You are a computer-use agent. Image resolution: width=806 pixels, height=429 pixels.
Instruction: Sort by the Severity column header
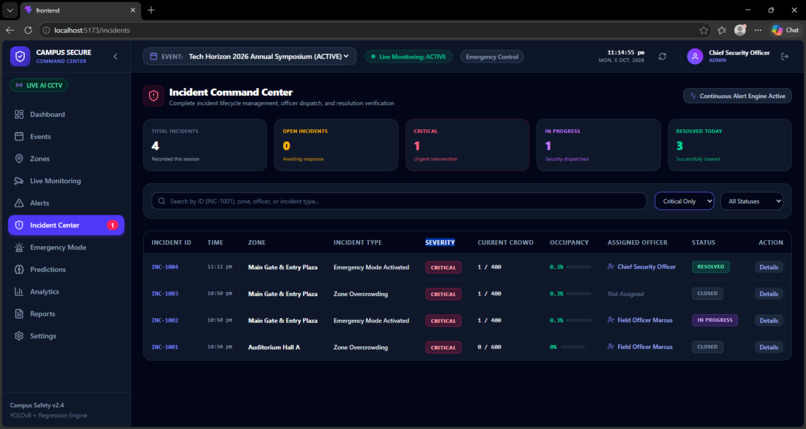tap(440, 243)
